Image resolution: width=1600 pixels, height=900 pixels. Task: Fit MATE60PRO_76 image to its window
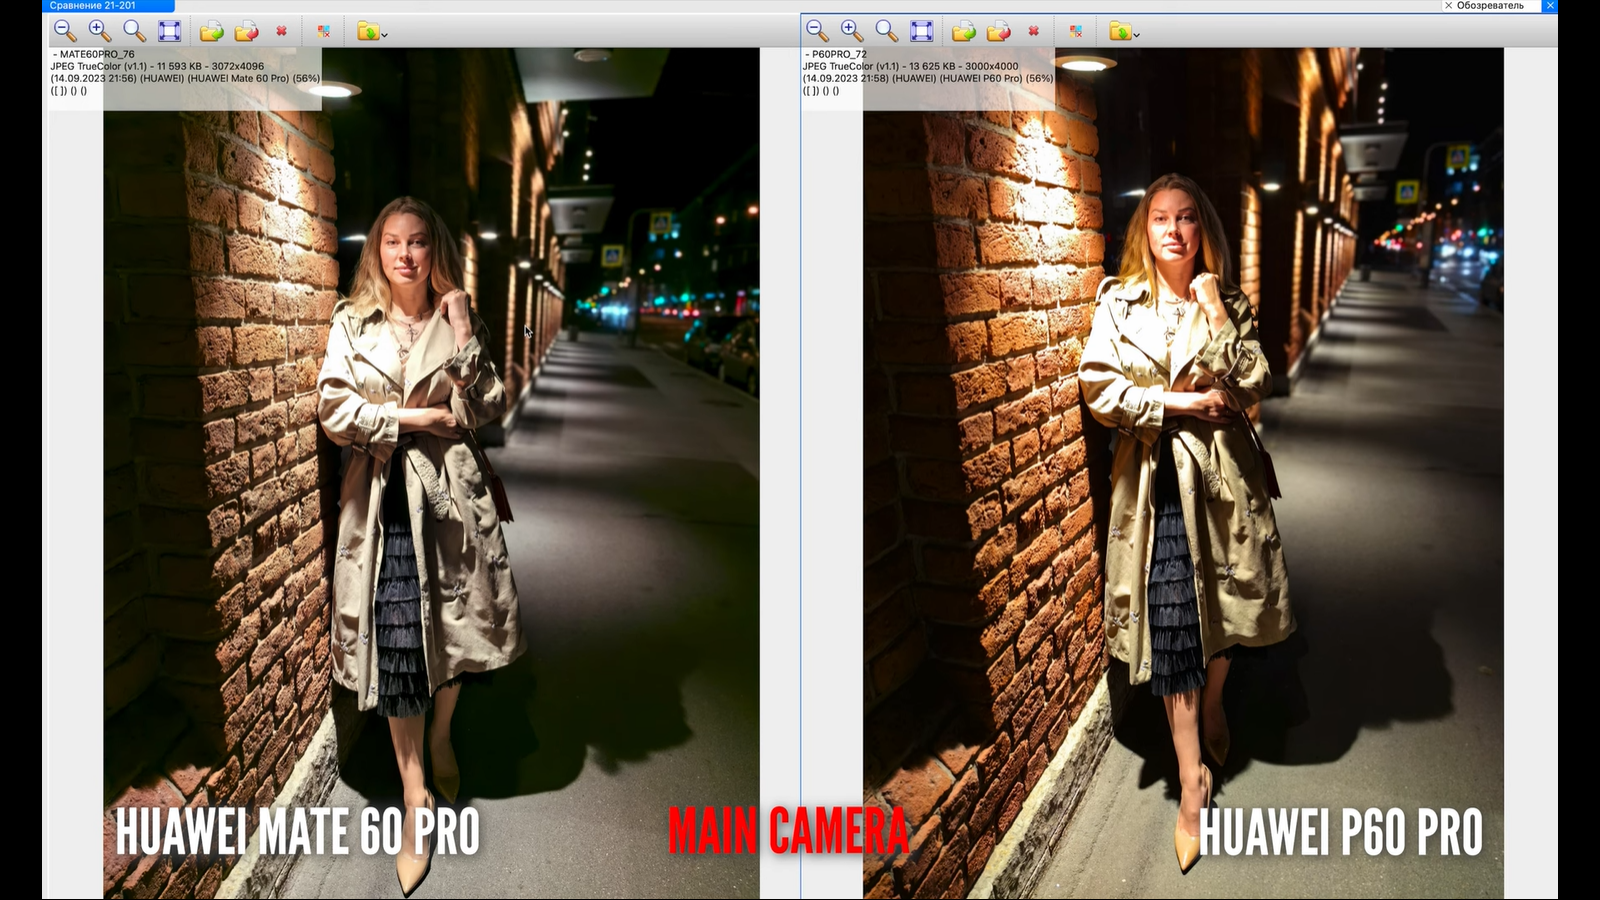(x=170, y=31)
